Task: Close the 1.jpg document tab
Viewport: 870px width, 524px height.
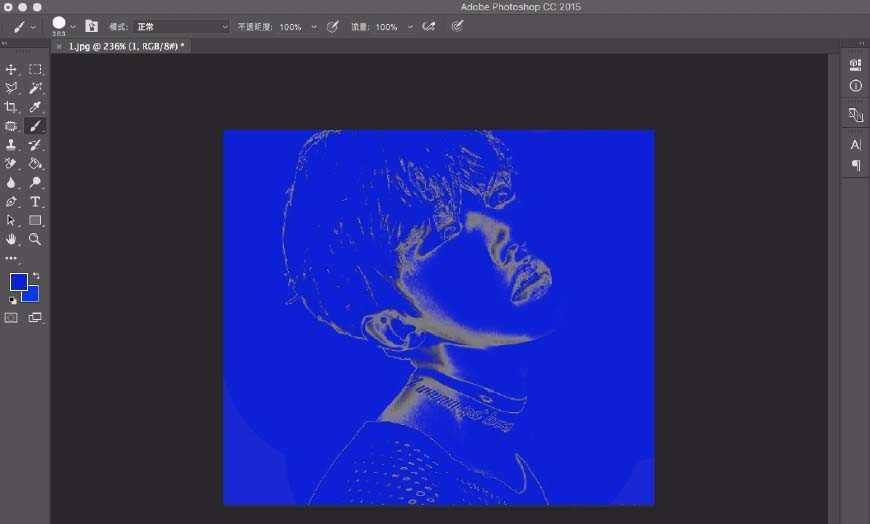Action: coord(59,46)
